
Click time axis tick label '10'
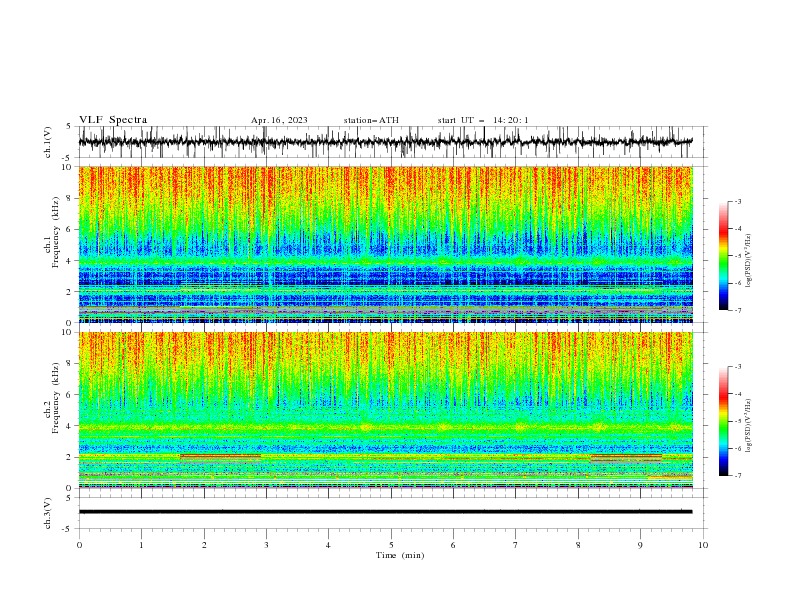pyautogui.click(x=703, y=545)
